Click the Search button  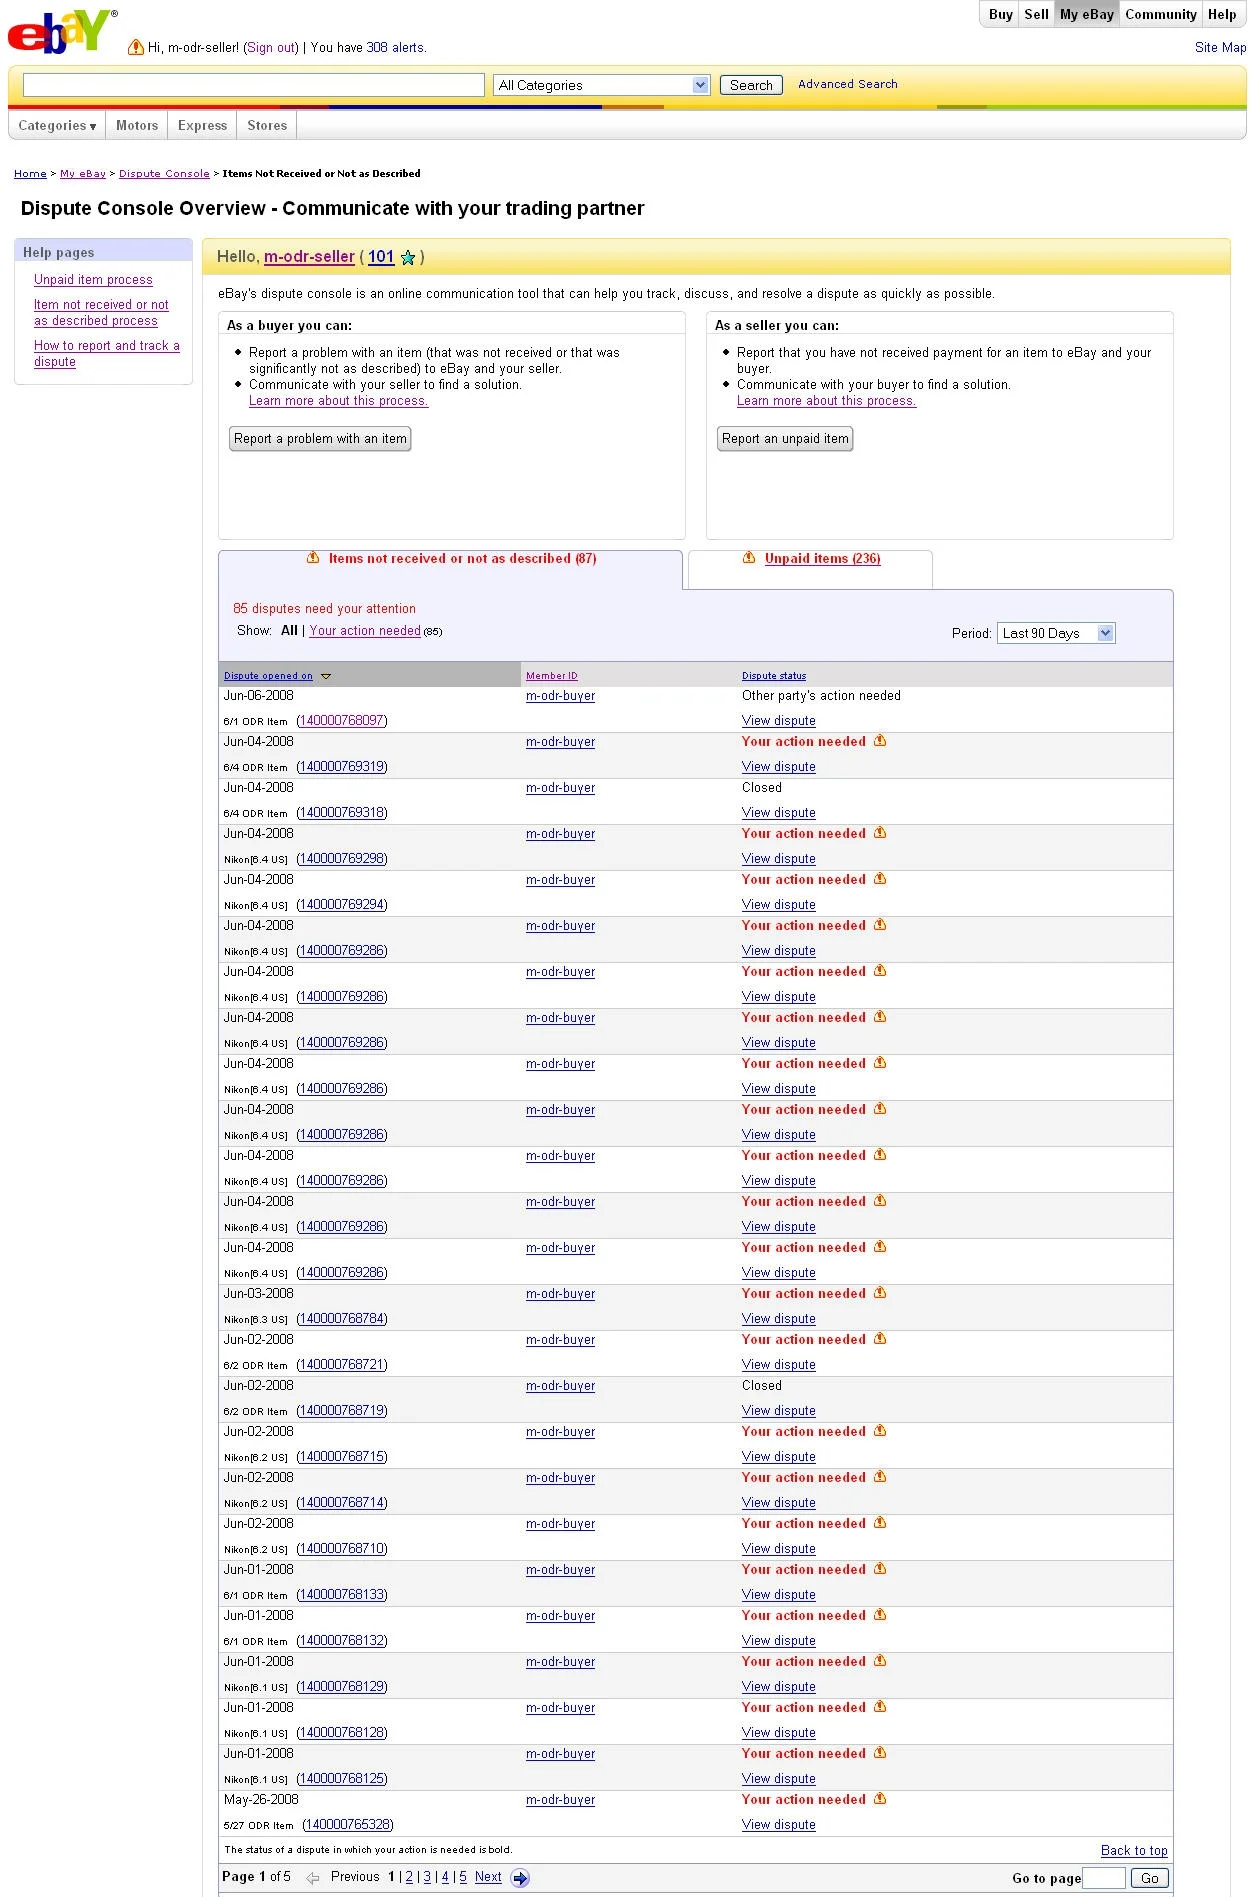point(751,85)
